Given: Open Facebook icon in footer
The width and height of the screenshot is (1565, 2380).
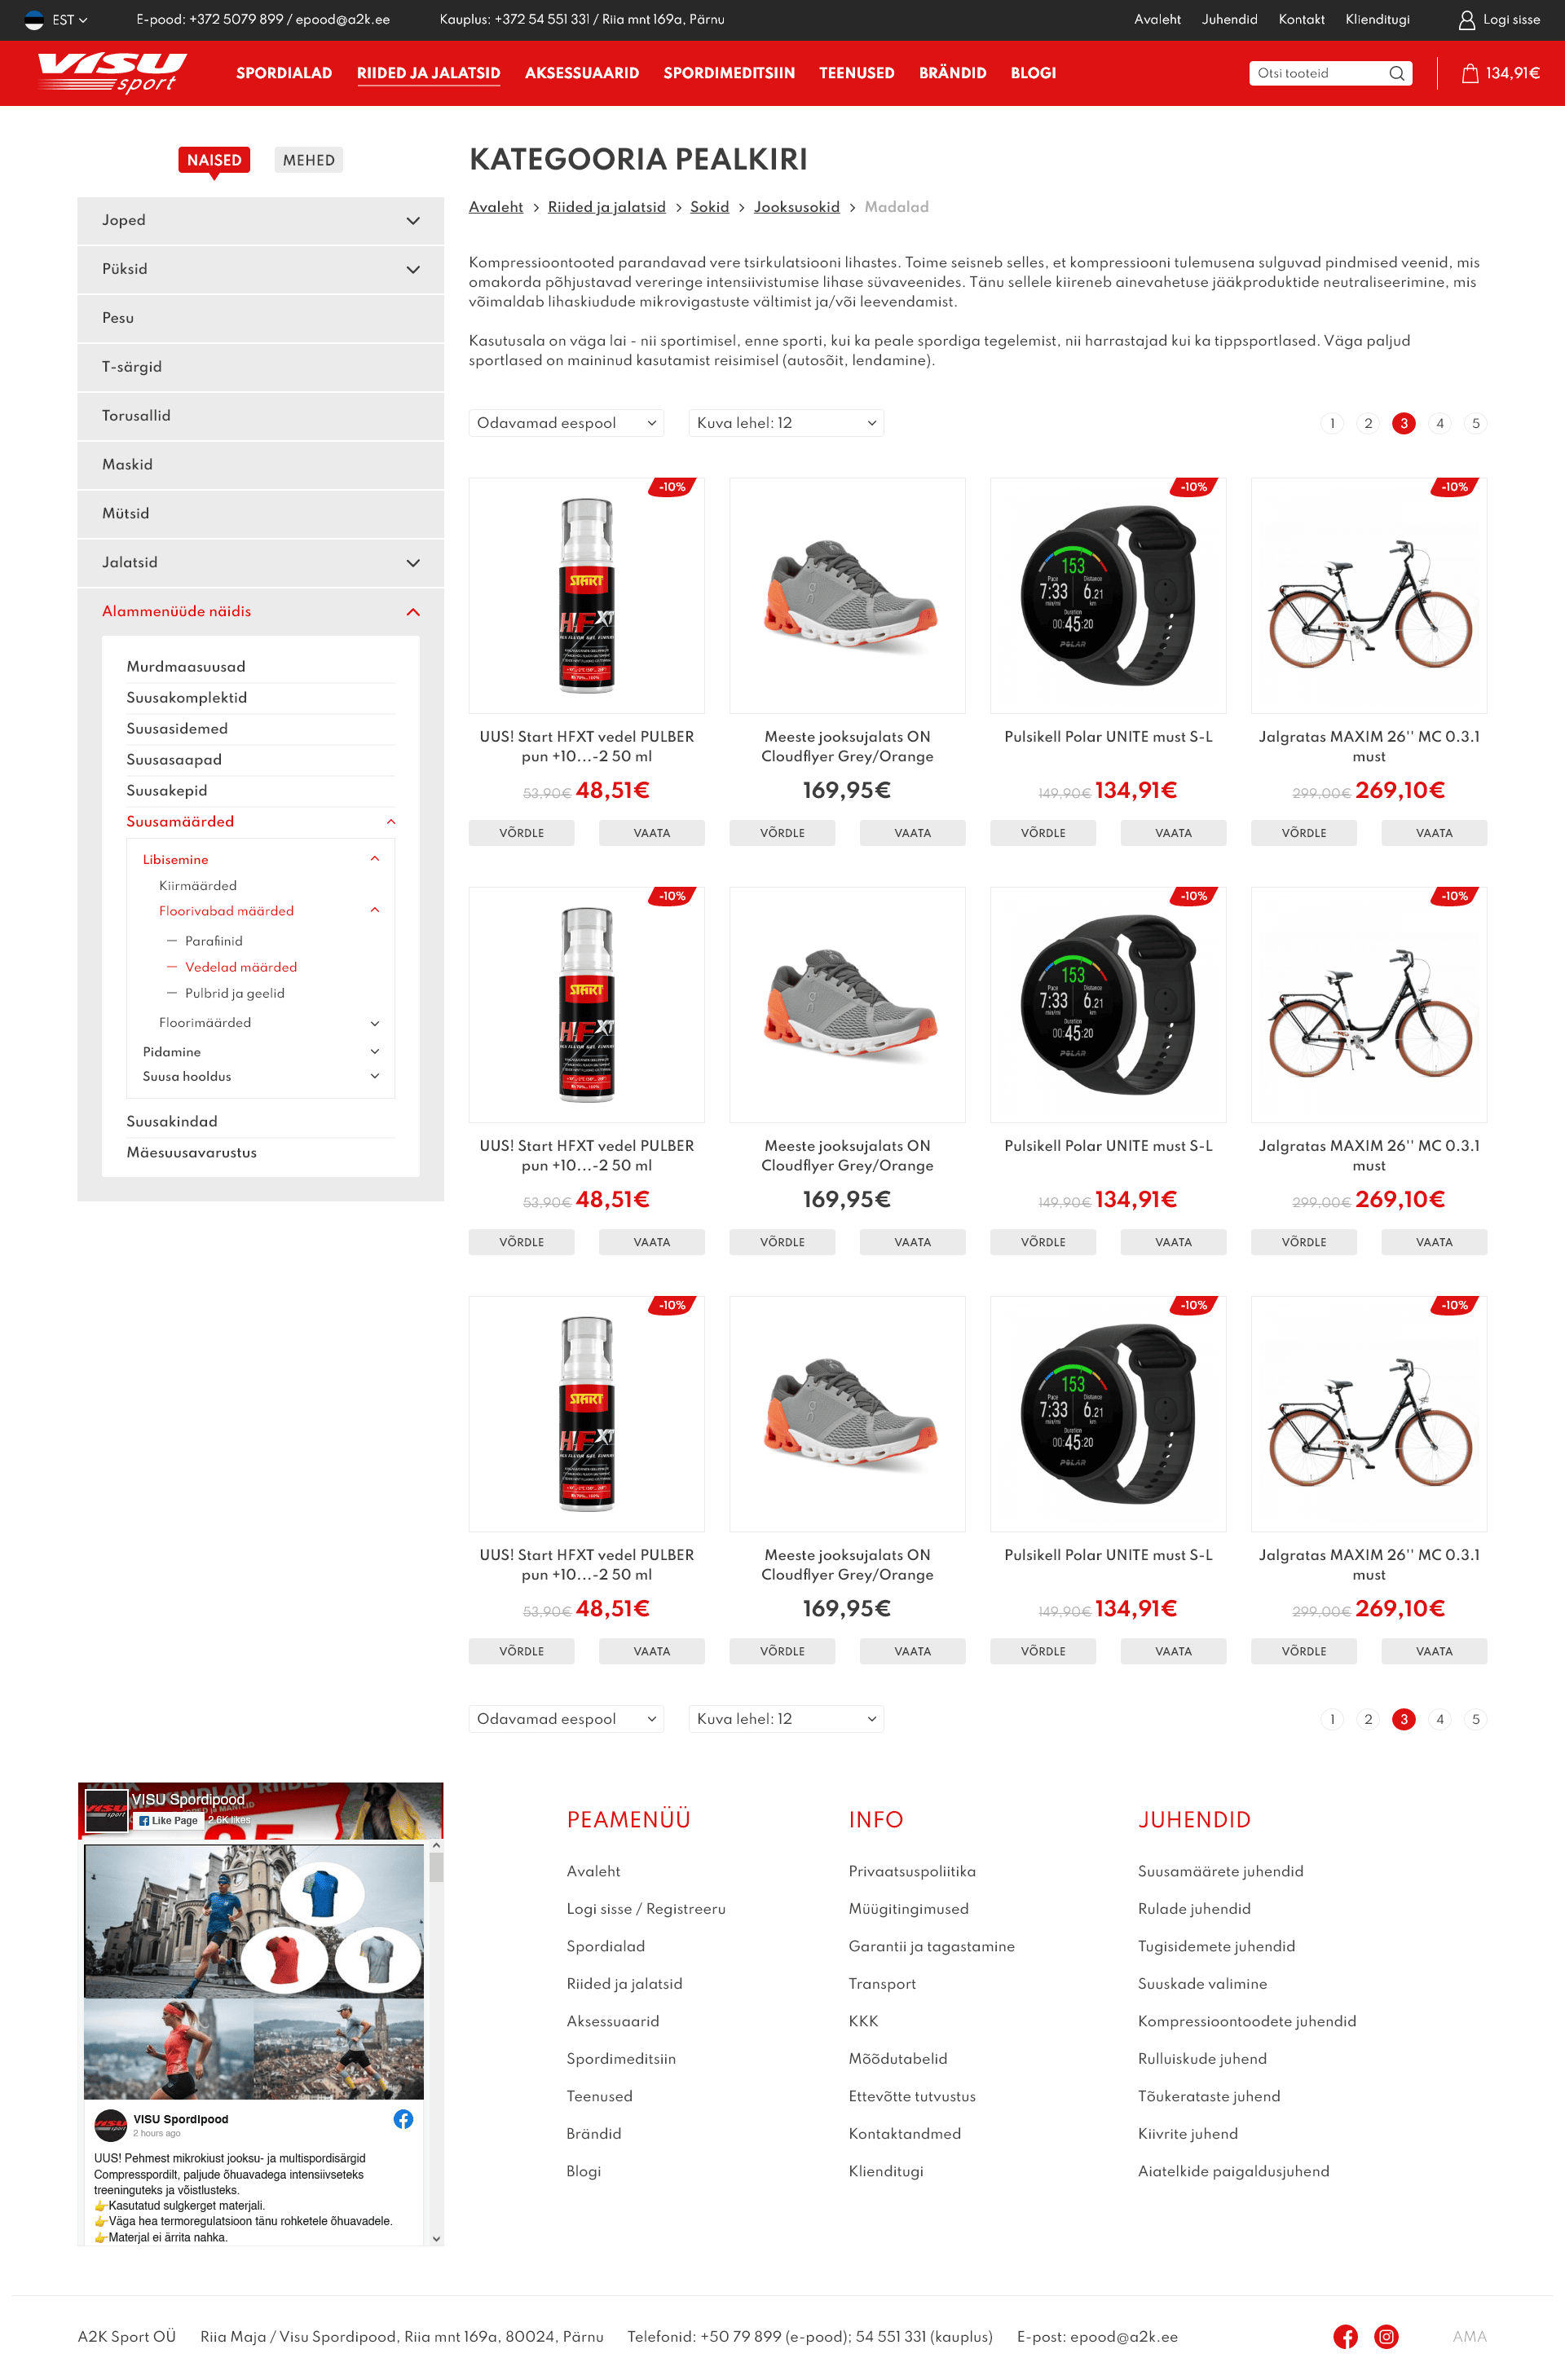Looking at the screenshot, I should tap(1345, 2336).
